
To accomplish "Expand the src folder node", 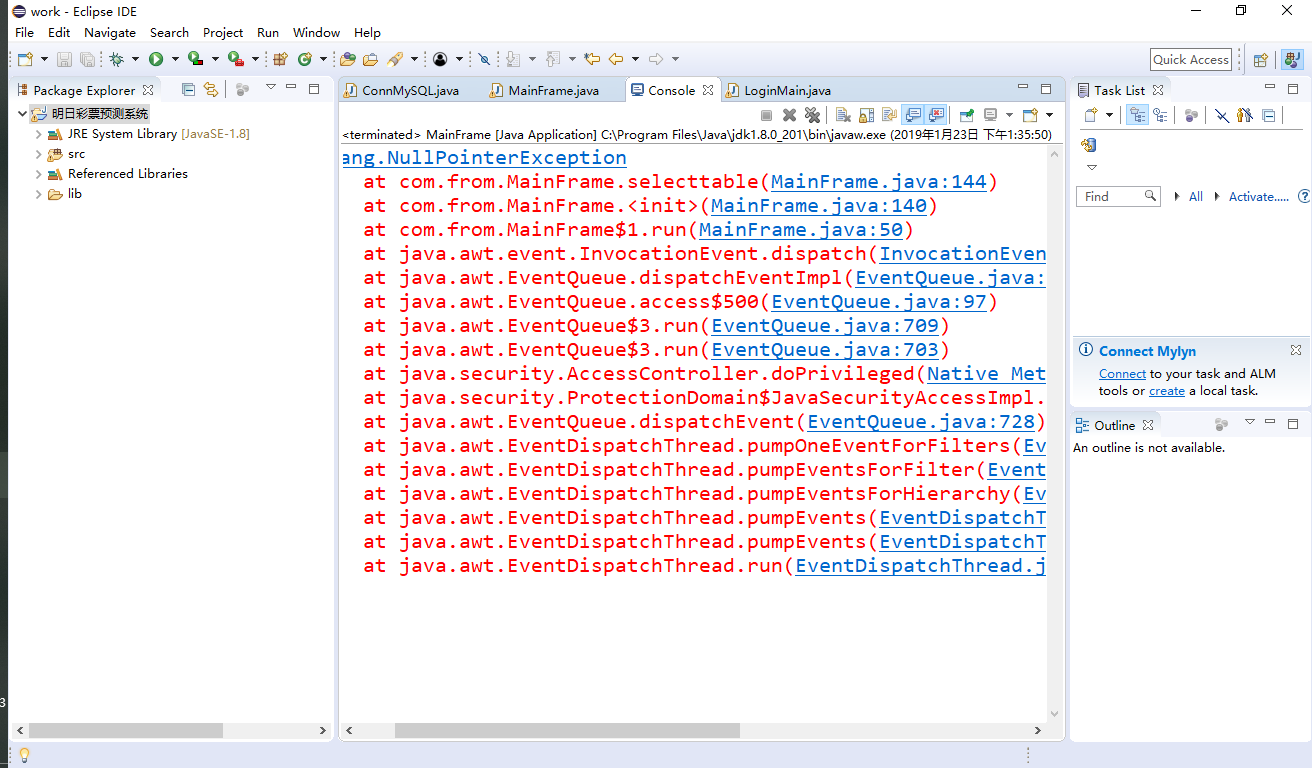I will 38,154.
